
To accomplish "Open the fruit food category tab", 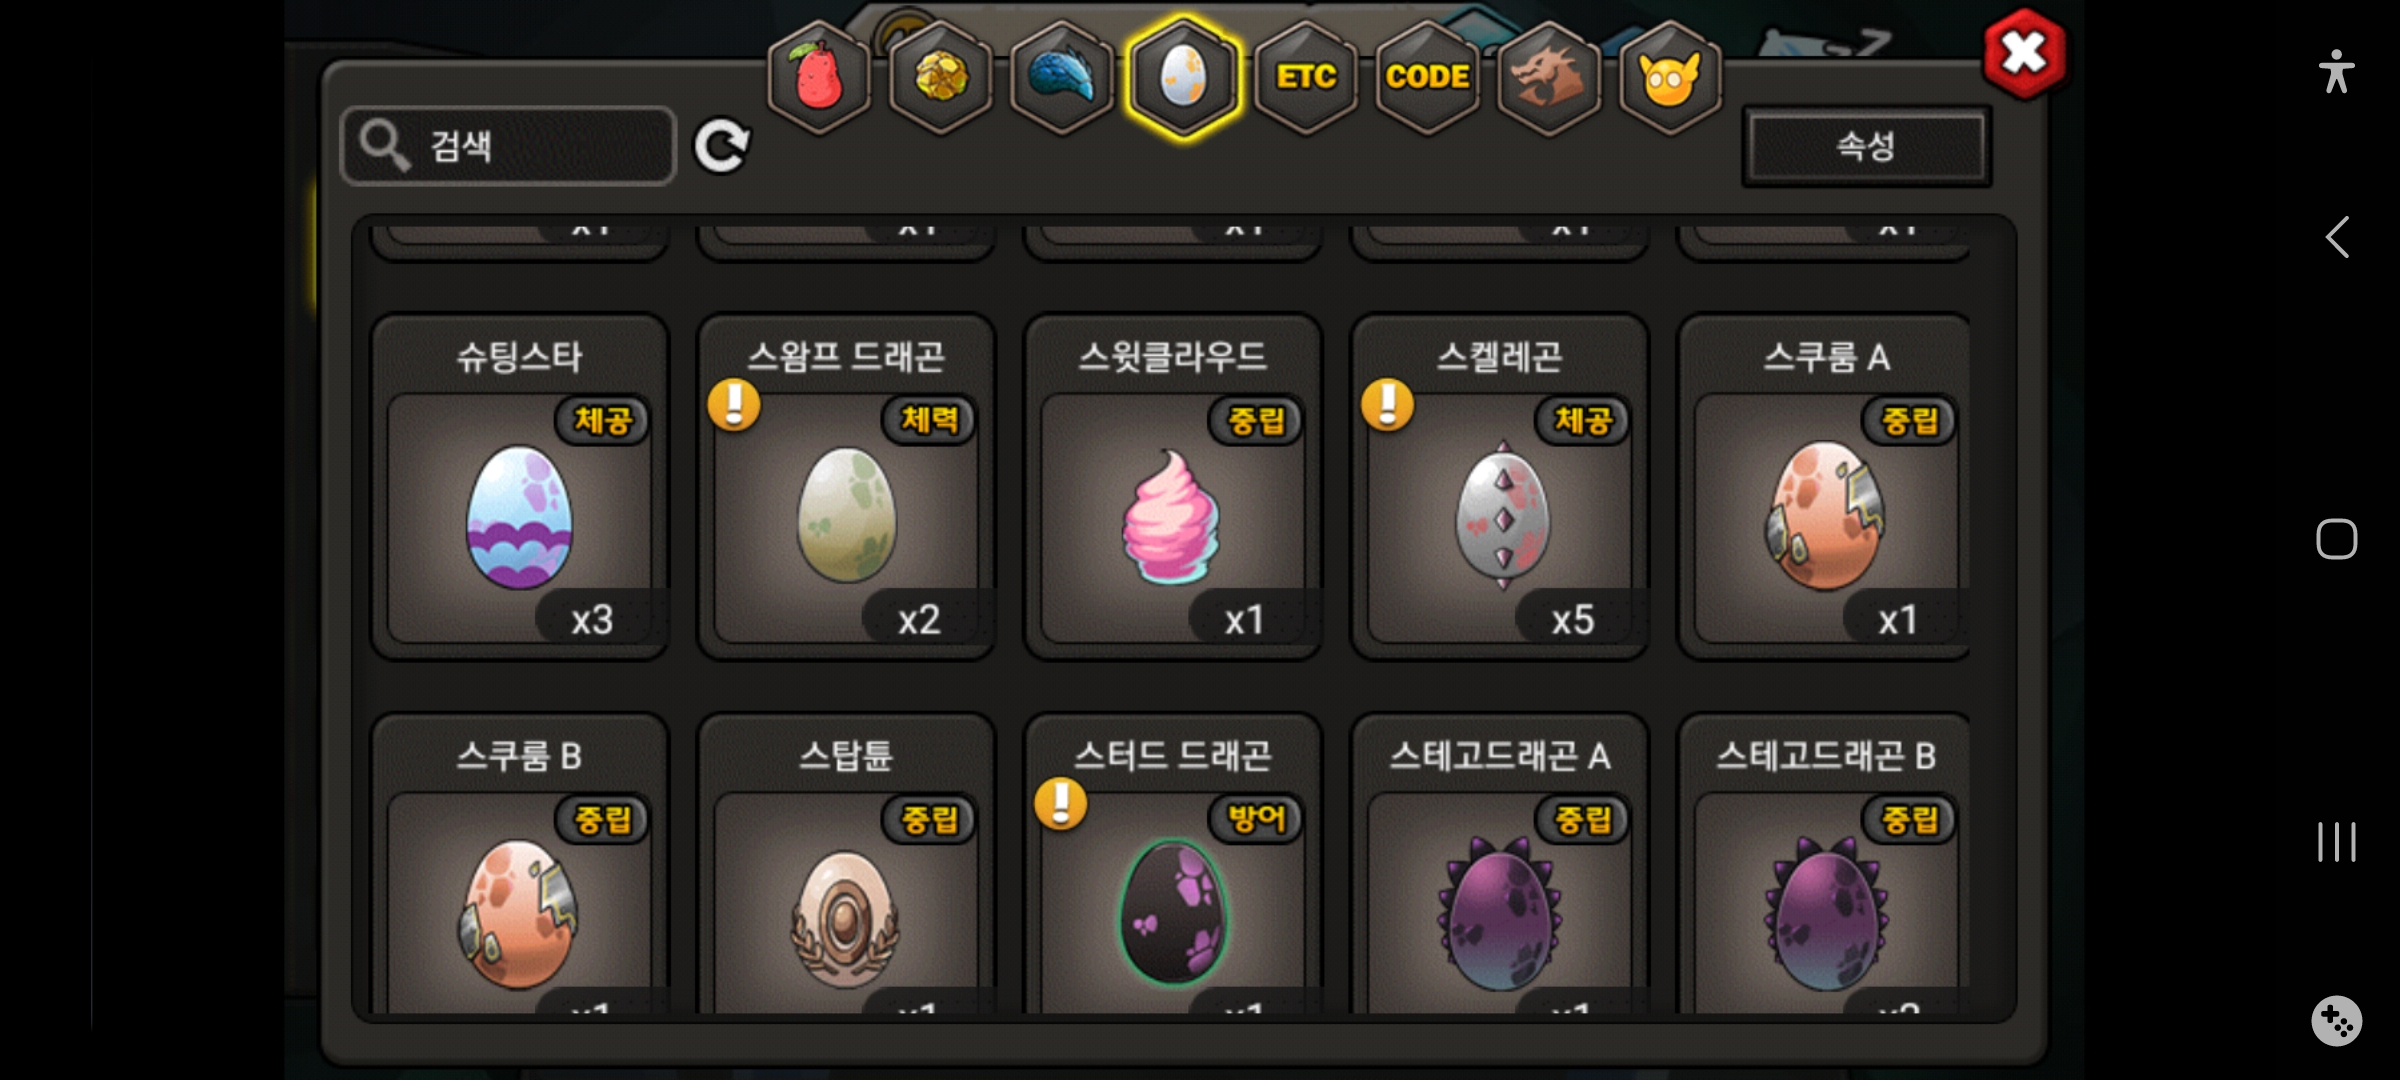I will coord(819,76).
